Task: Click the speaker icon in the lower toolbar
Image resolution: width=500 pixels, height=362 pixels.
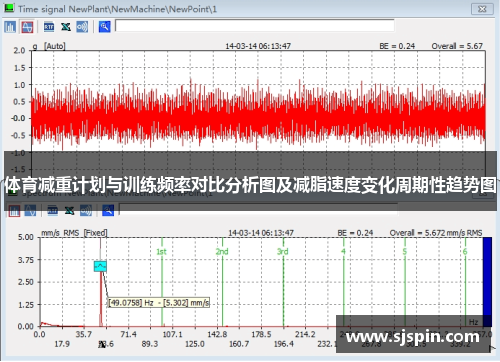Action: (x=86, y=211)
